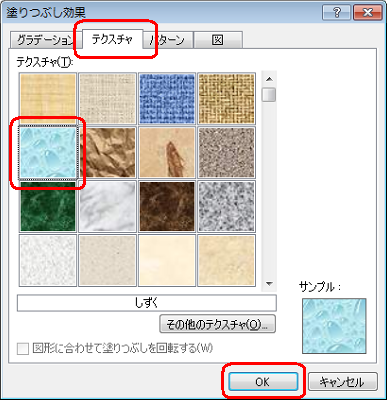This screenshot has height=400, width=387.
Task: Choose the white marble texture
Action: [x=107, y=206]
